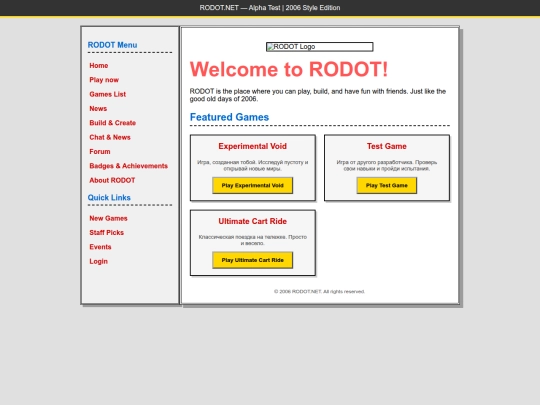This screenshot has width=540, height=405.
Task: View Badges & Achievements page
Action: [128, 166]
